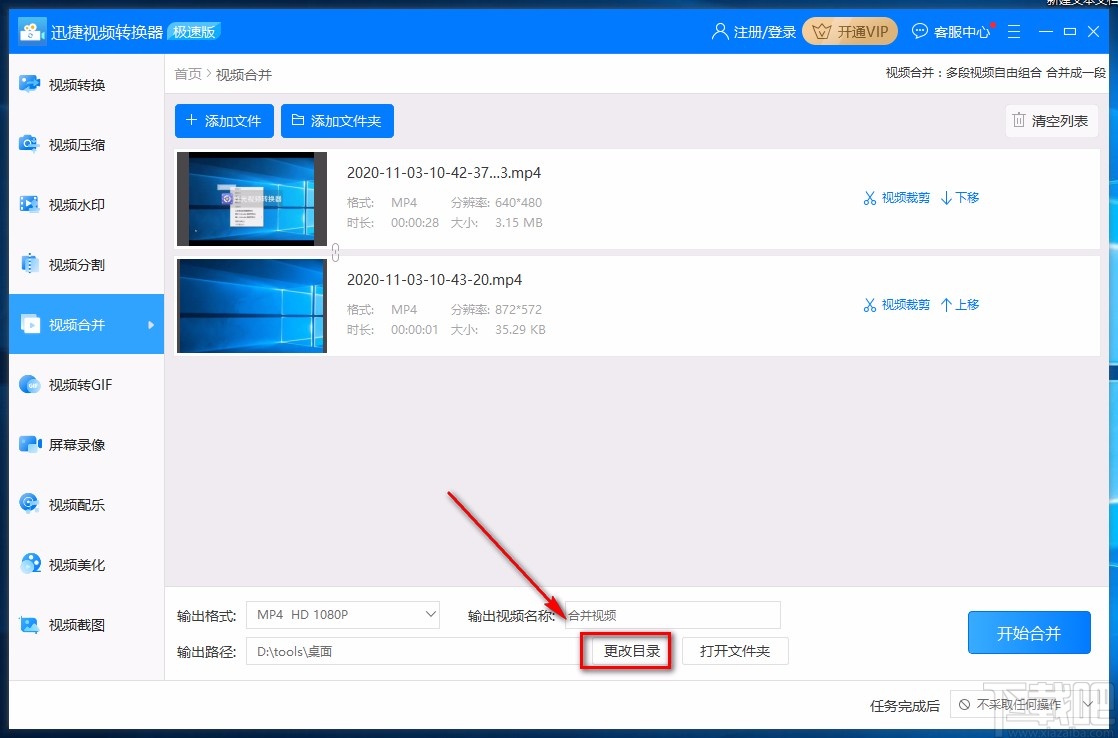
Task: Move the first video down with 下移
Action: coord(960,198)
